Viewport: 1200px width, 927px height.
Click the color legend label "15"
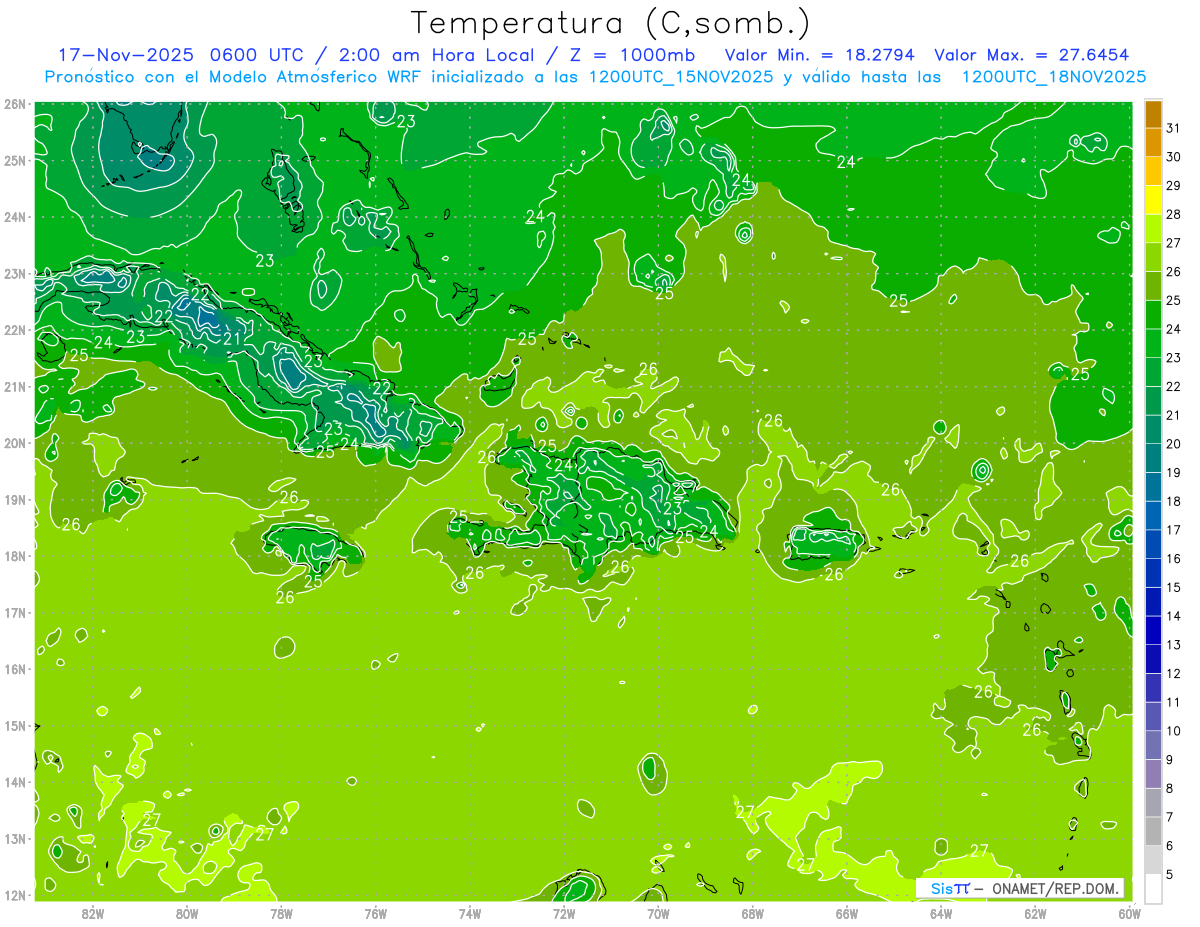tap(1174, 588)
